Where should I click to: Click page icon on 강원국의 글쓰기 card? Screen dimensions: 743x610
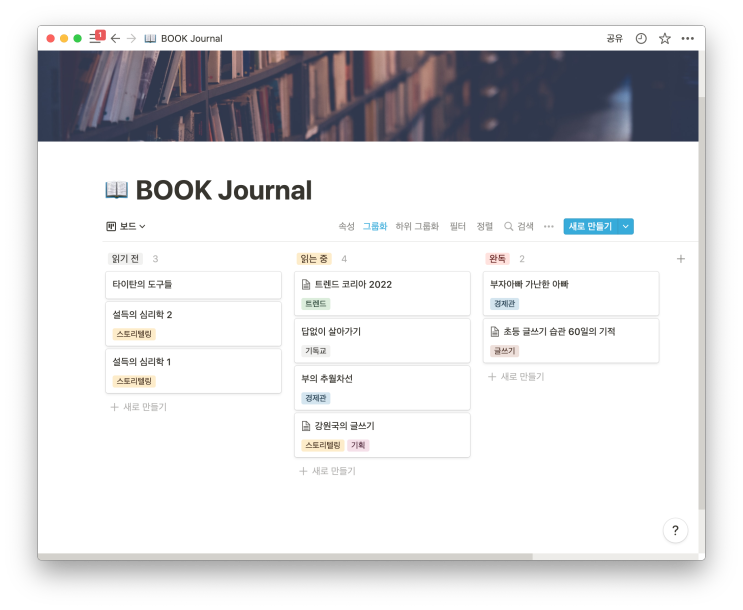[306, 426]
